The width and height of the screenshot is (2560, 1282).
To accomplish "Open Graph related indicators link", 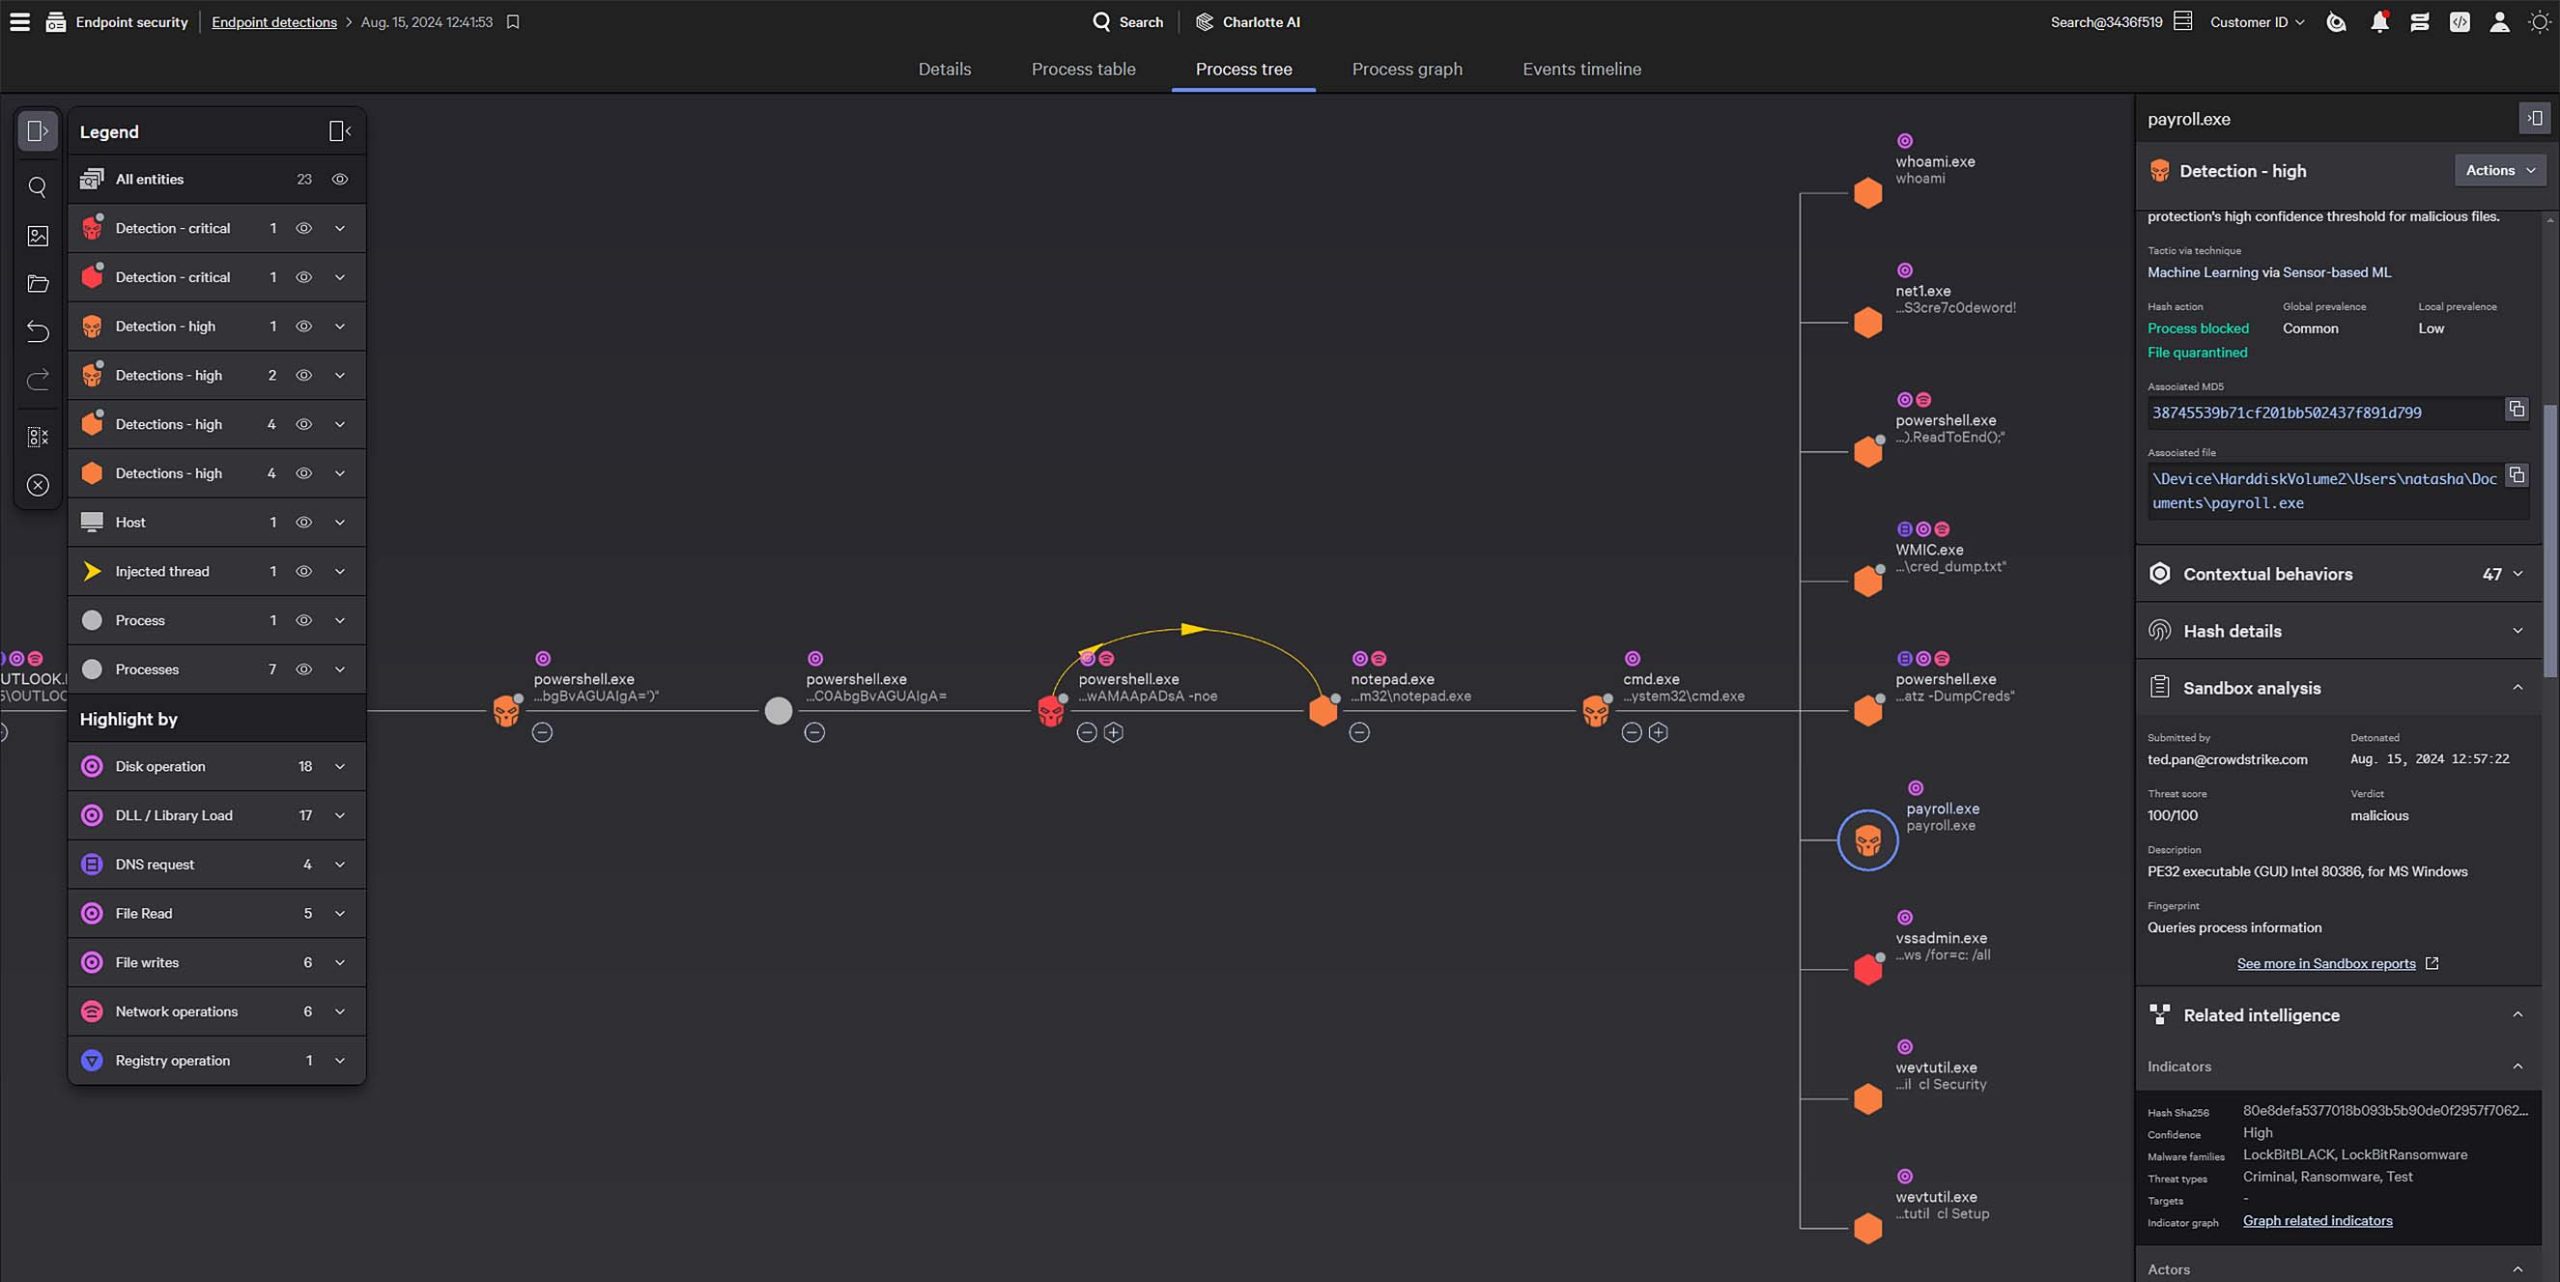I will (x=2317, y=1221).
